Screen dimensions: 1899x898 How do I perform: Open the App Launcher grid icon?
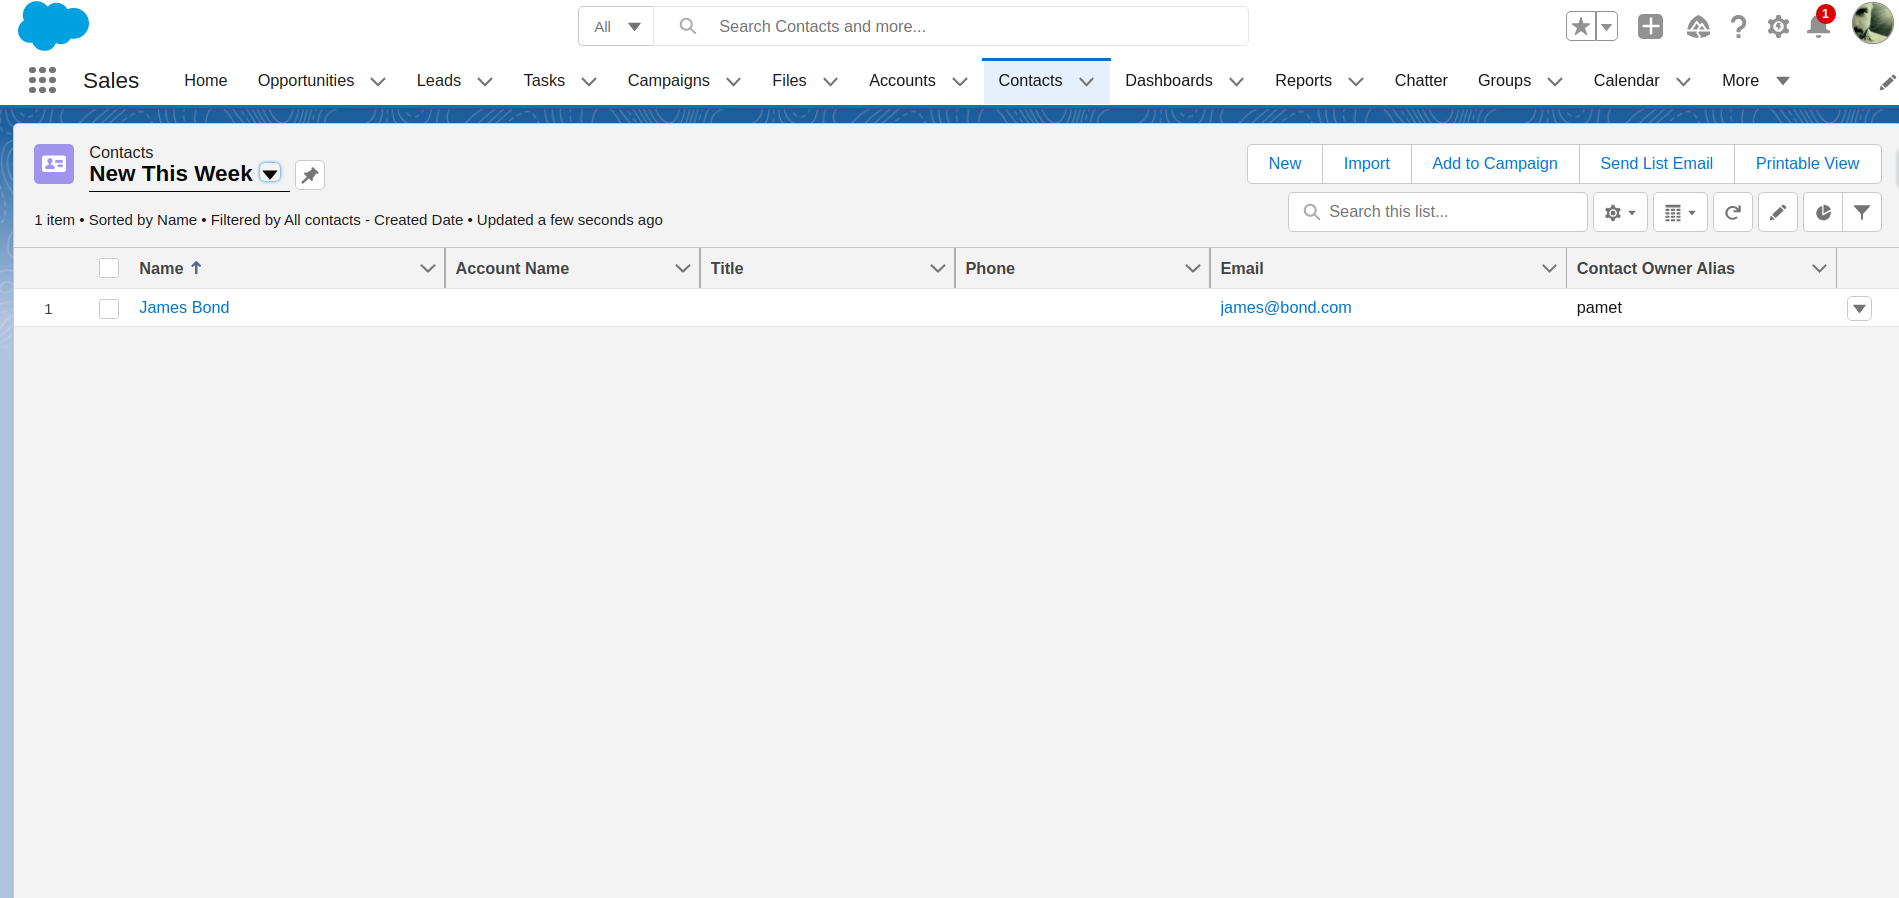tap(42, 80)
